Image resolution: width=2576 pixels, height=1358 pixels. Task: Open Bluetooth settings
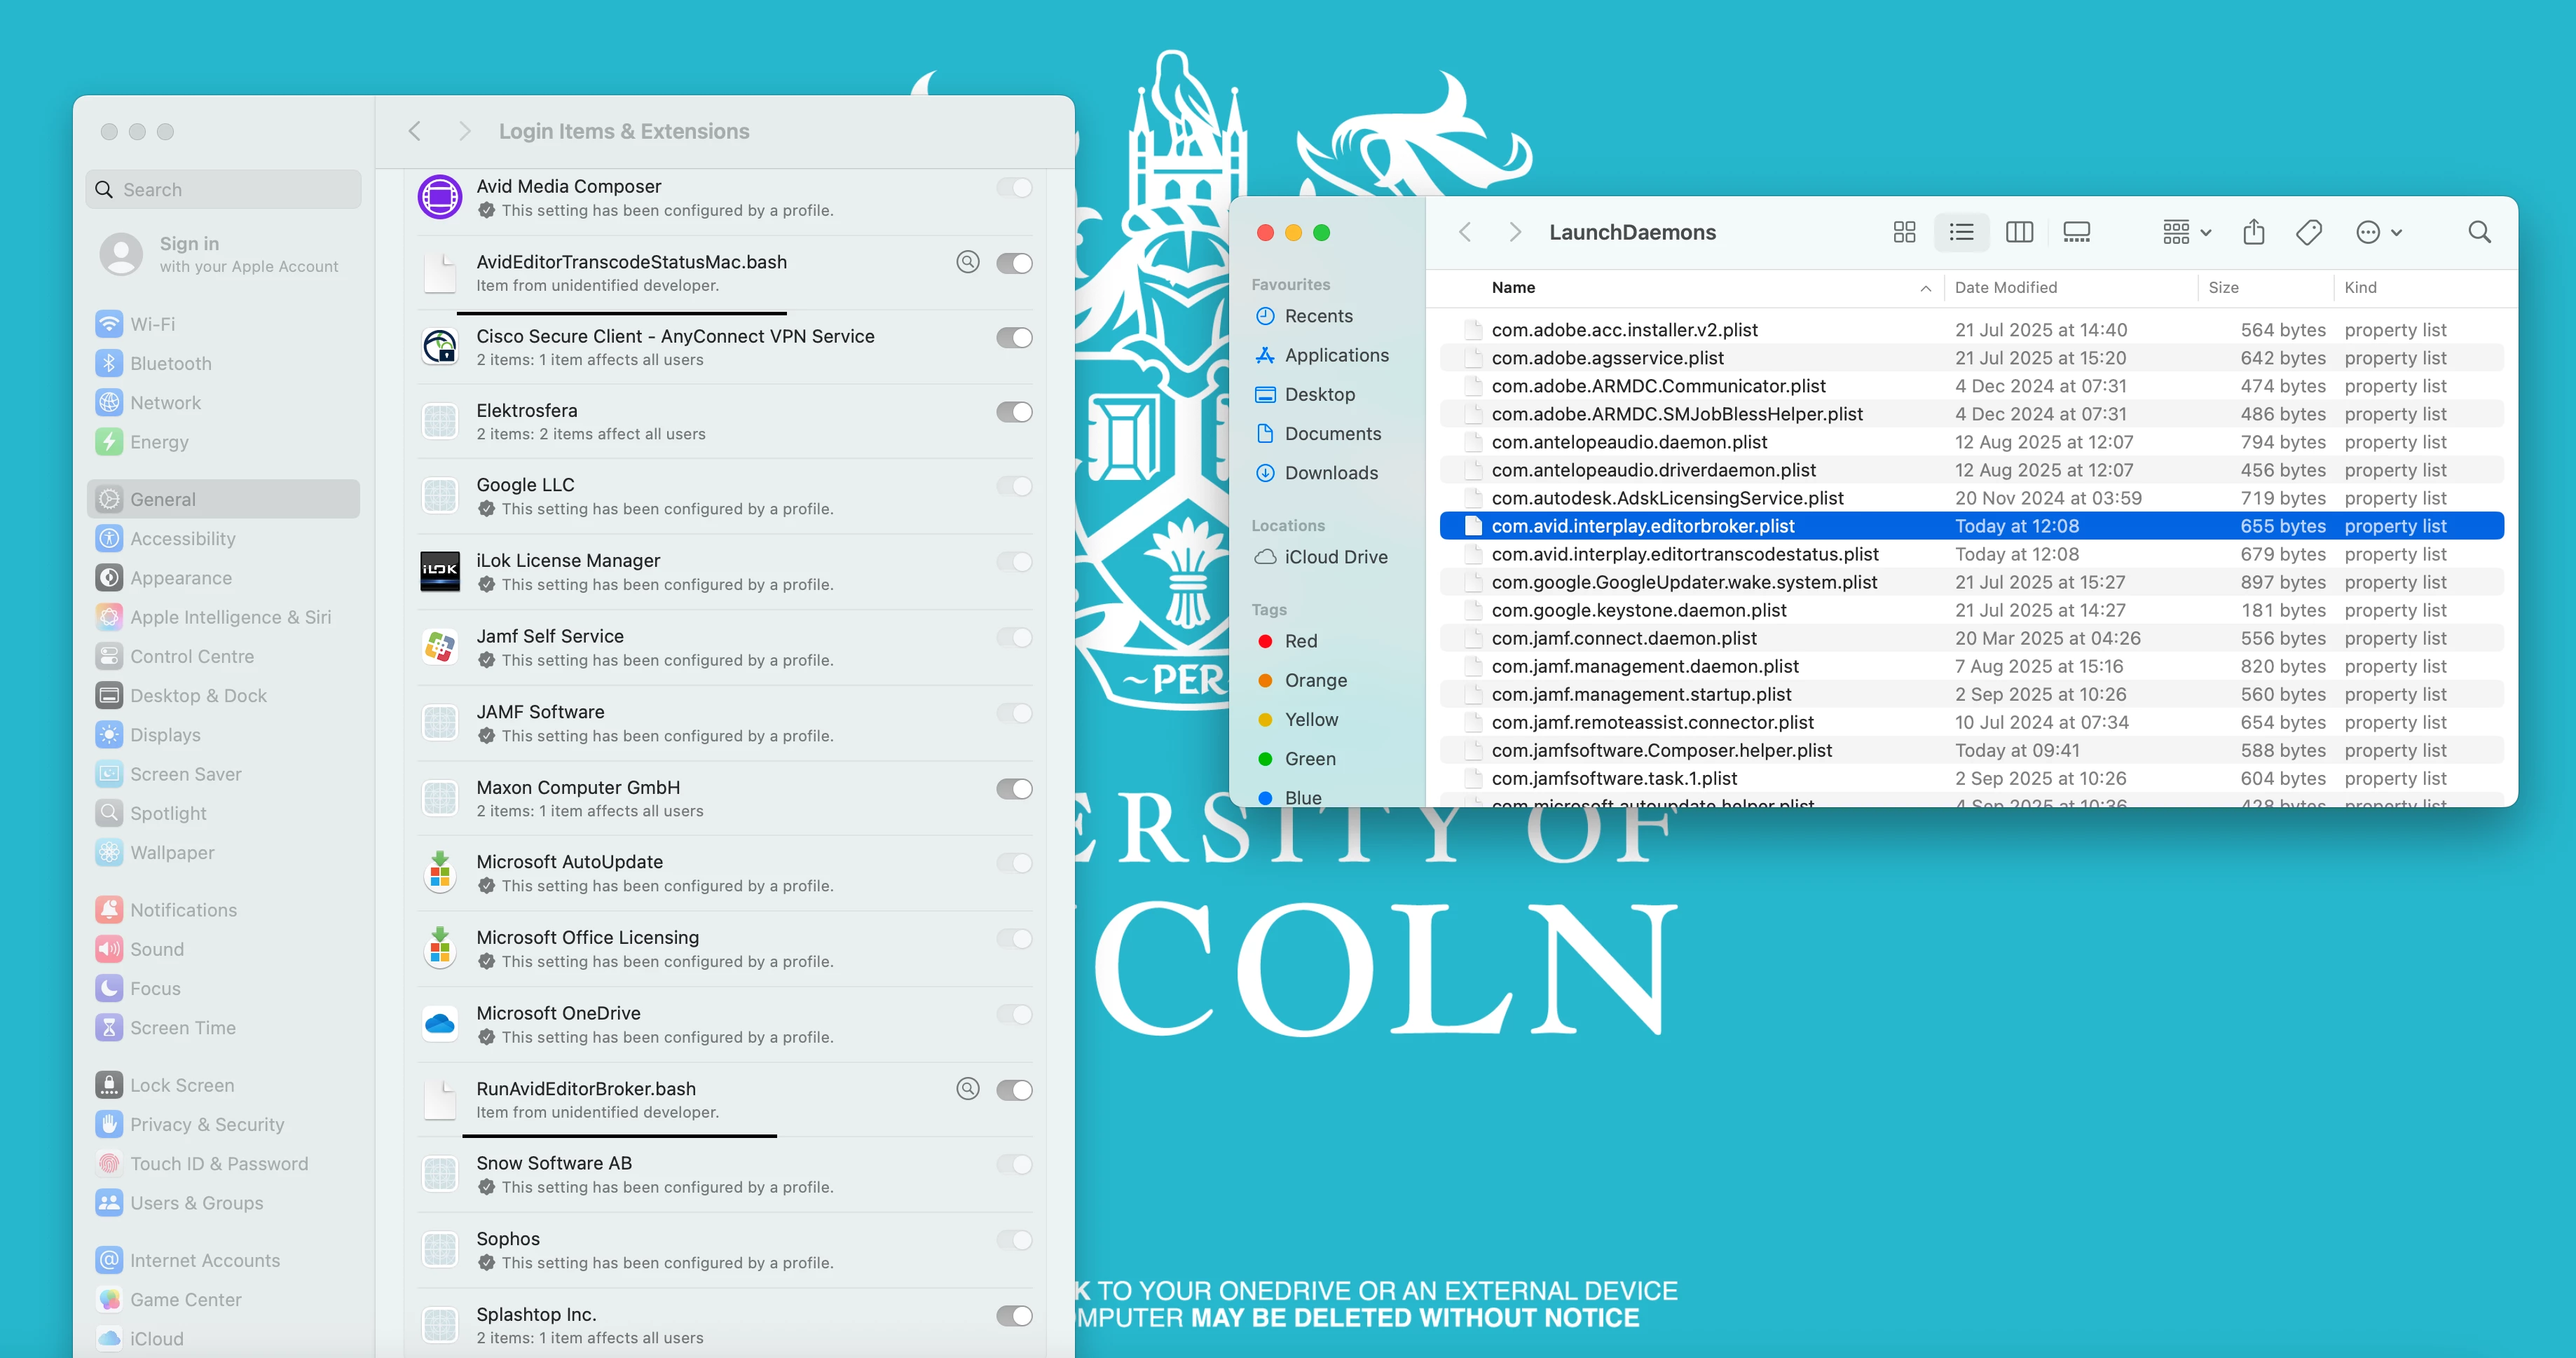click(224, 363)
